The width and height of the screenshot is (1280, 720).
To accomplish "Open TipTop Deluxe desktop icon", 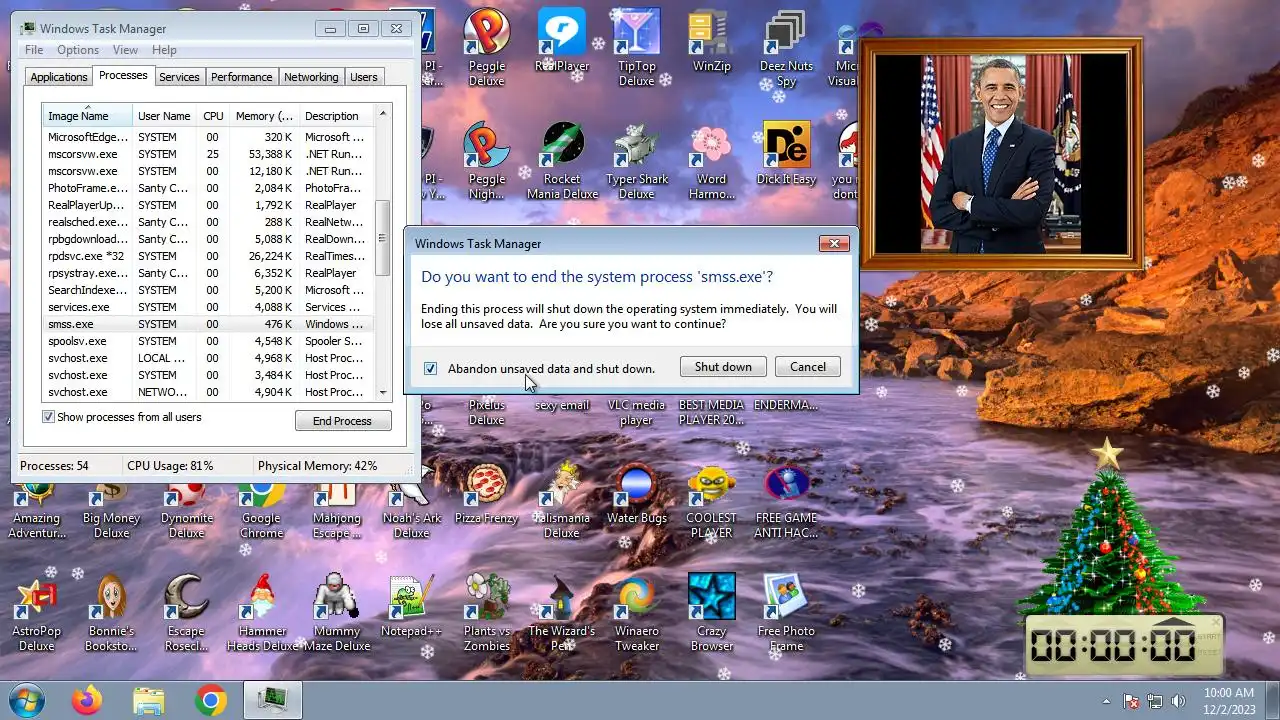I will point(637,47).
